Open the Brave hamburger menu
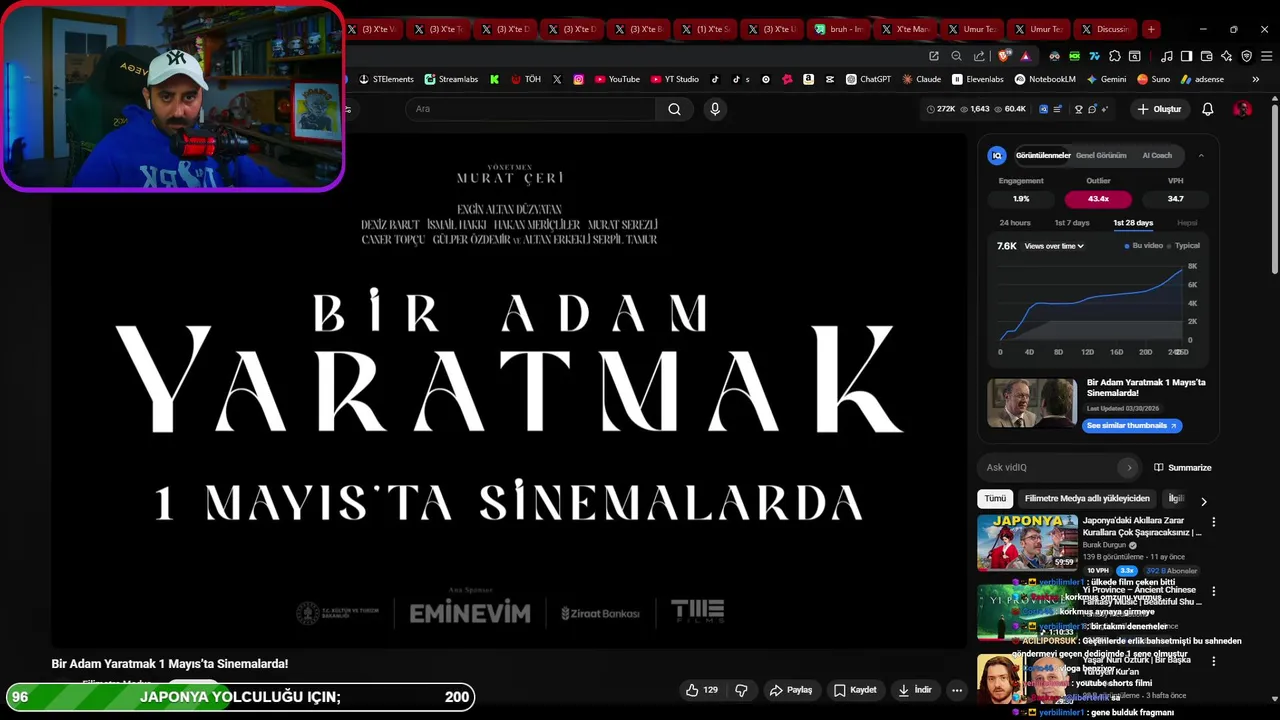The width and height of the screenshot is (1280, 720). click(1265, 56)
